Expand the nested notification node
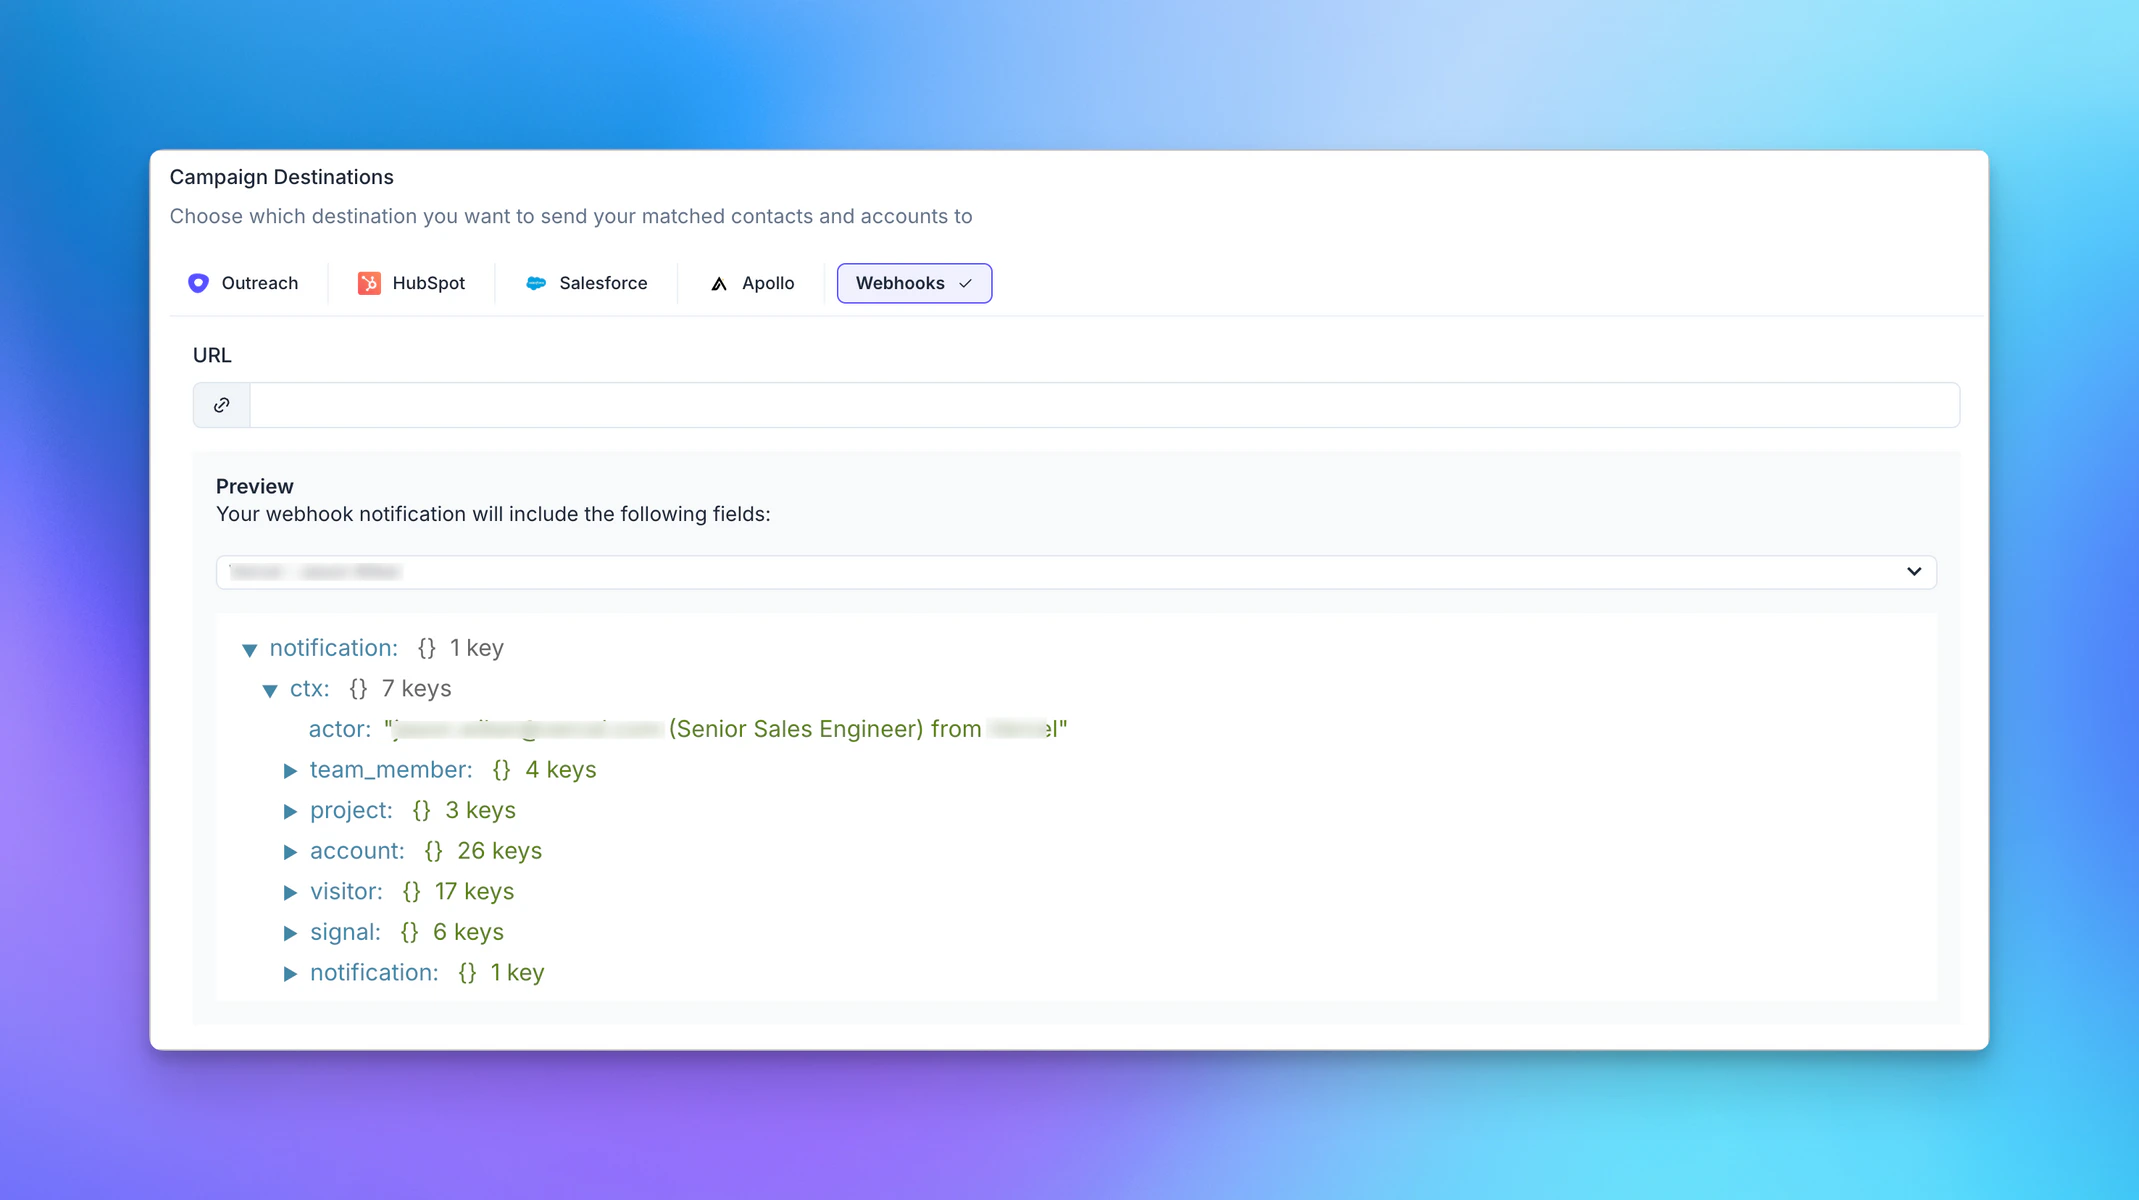The image size is (2139, 1200). (290, 974)
